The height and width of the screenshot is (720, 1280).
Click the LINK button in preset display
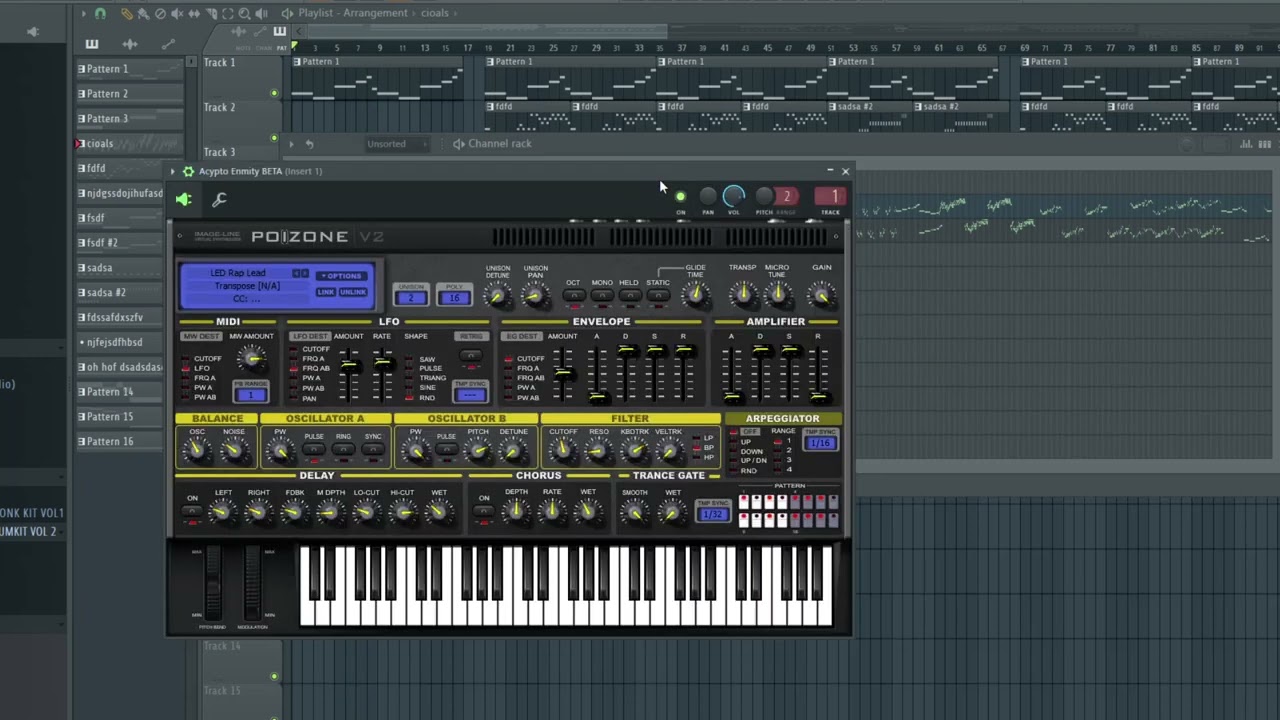tap(326, 292)
